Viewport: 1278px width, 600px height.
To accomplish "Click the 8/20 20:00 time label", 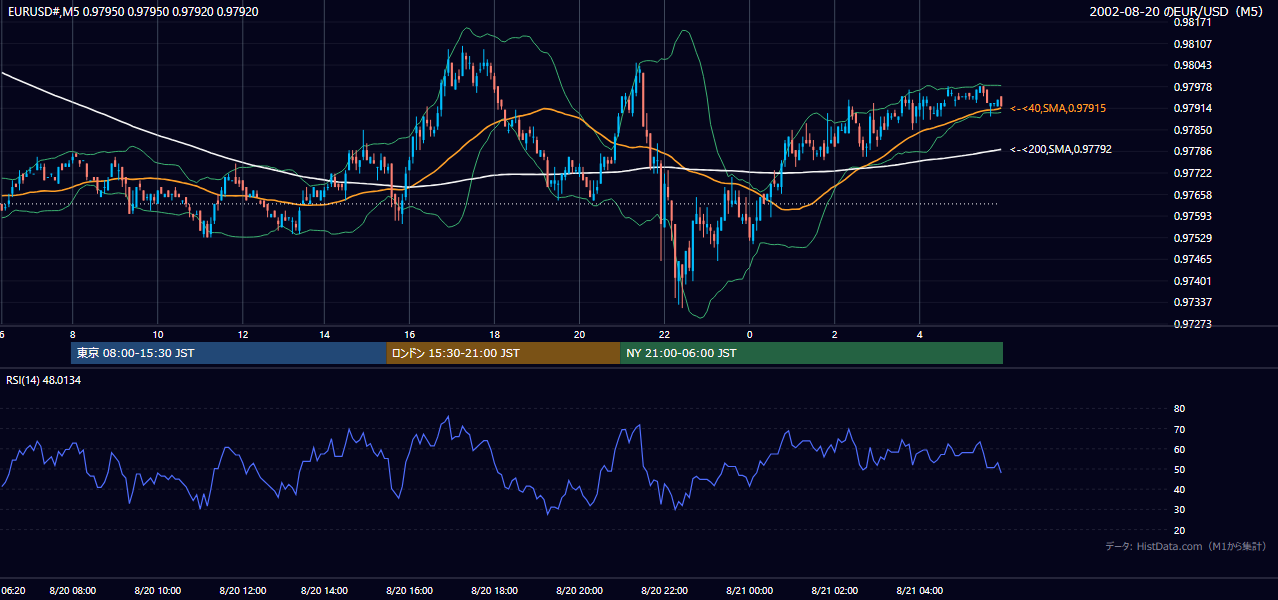I will click(x=579, y=590).
